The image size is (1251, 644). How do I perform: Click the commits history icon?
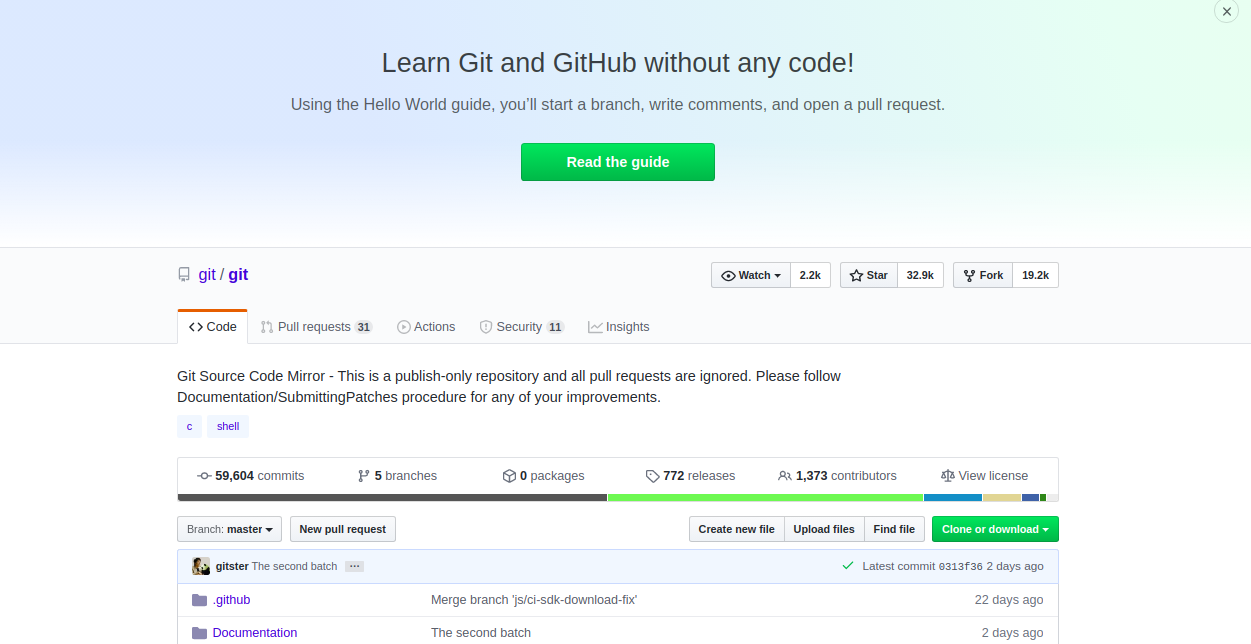click(x=204, y=476)
